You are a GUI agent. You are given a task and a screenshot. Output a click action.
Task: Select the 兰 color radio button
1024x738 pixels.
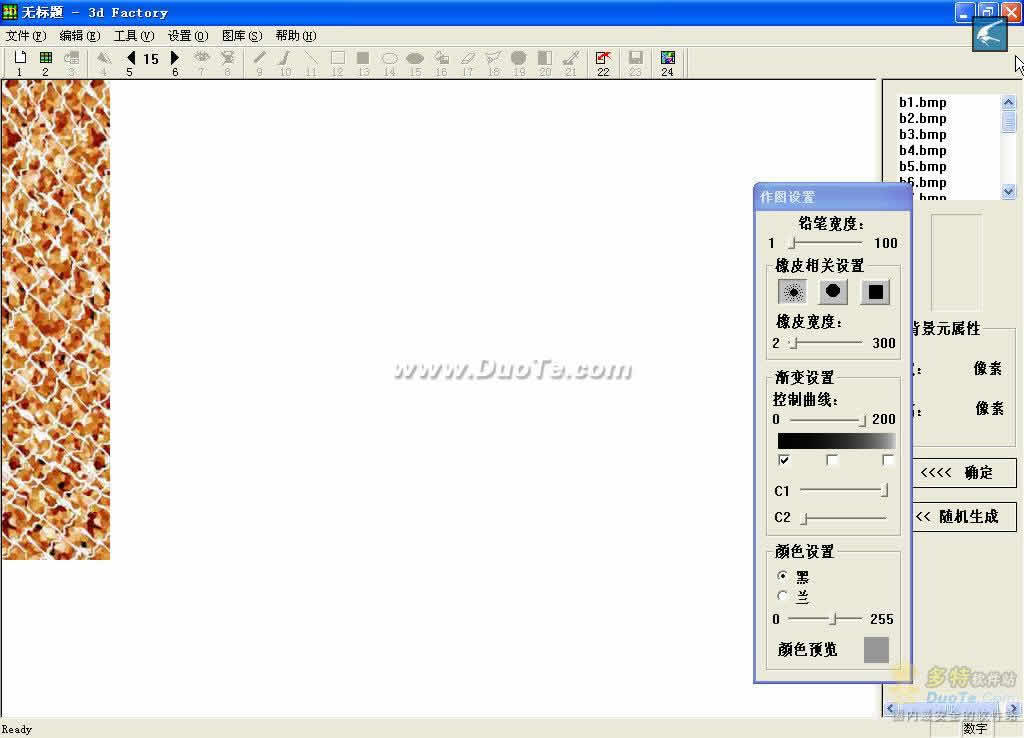click(783, 597)
